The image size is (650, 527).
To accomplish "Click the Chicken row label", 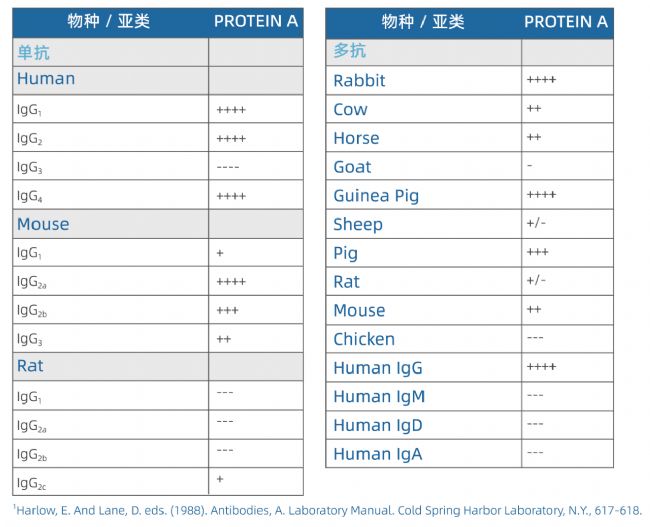I will pos(364,340).
